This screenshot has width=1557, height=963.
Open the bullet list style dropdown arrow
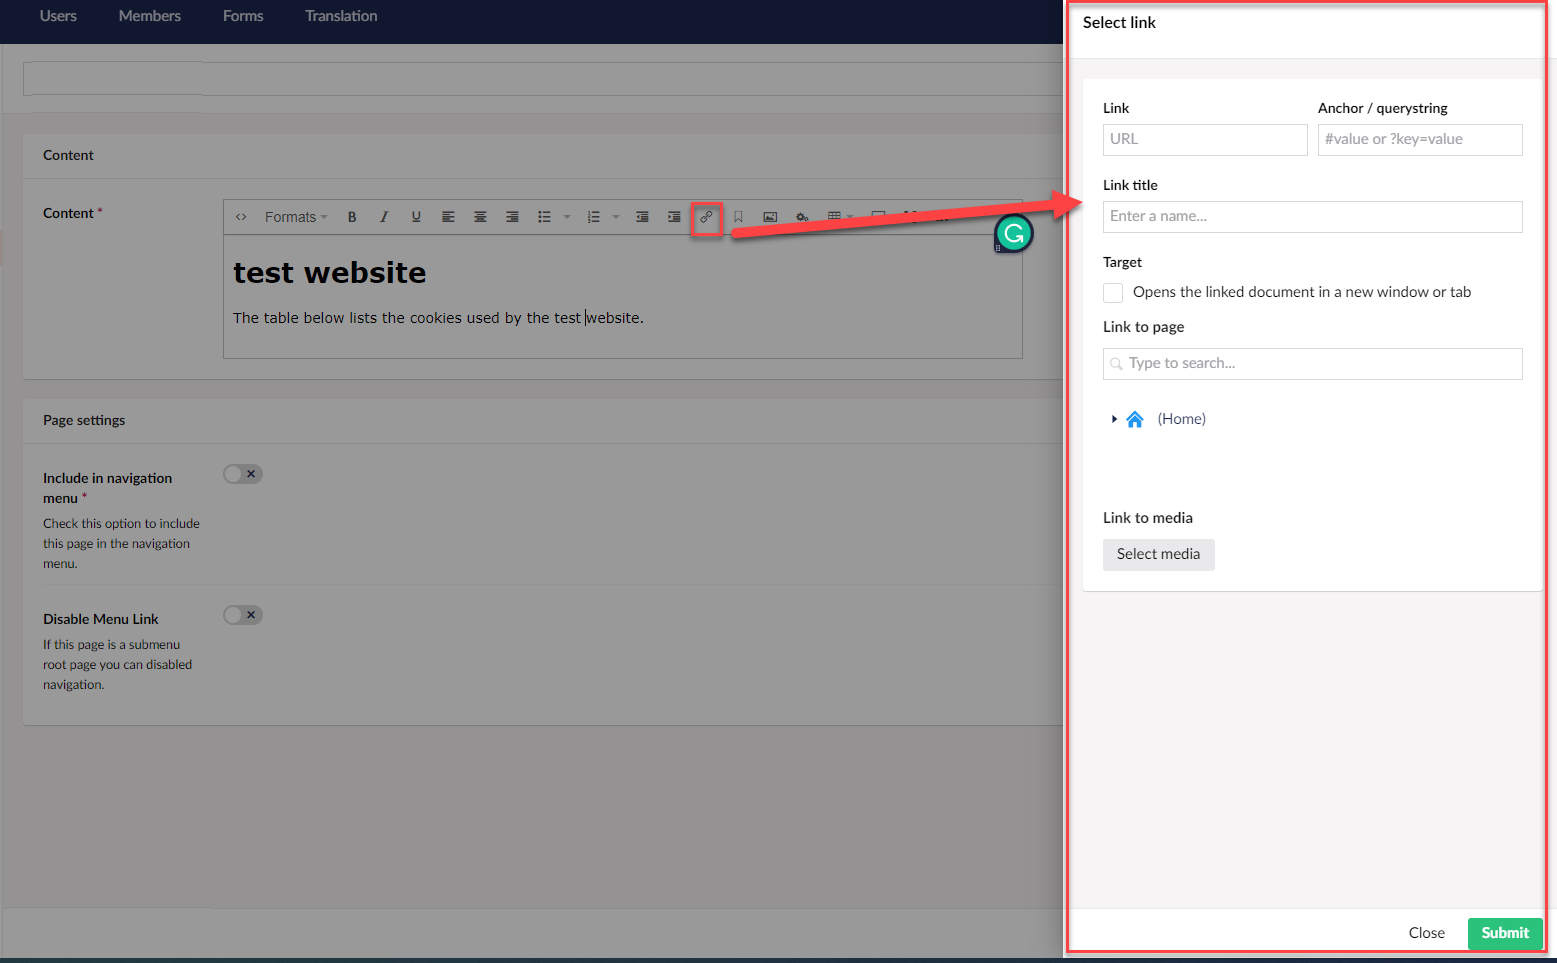(567, 217)
